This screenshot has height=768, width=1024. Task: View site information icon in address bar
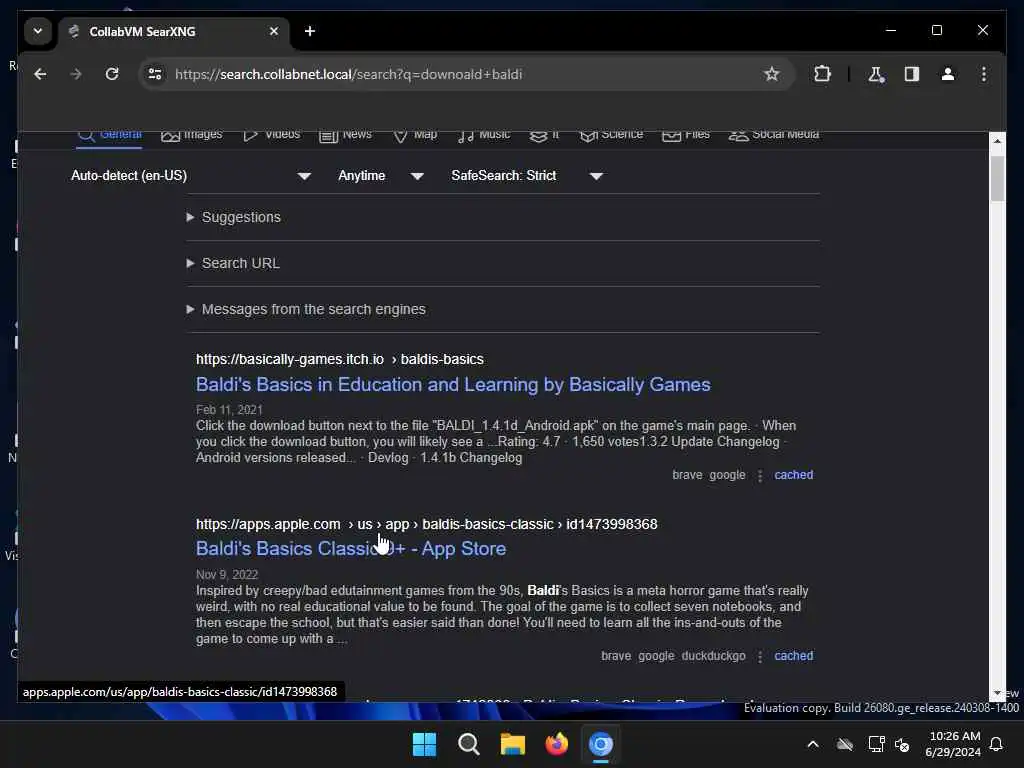155,74
